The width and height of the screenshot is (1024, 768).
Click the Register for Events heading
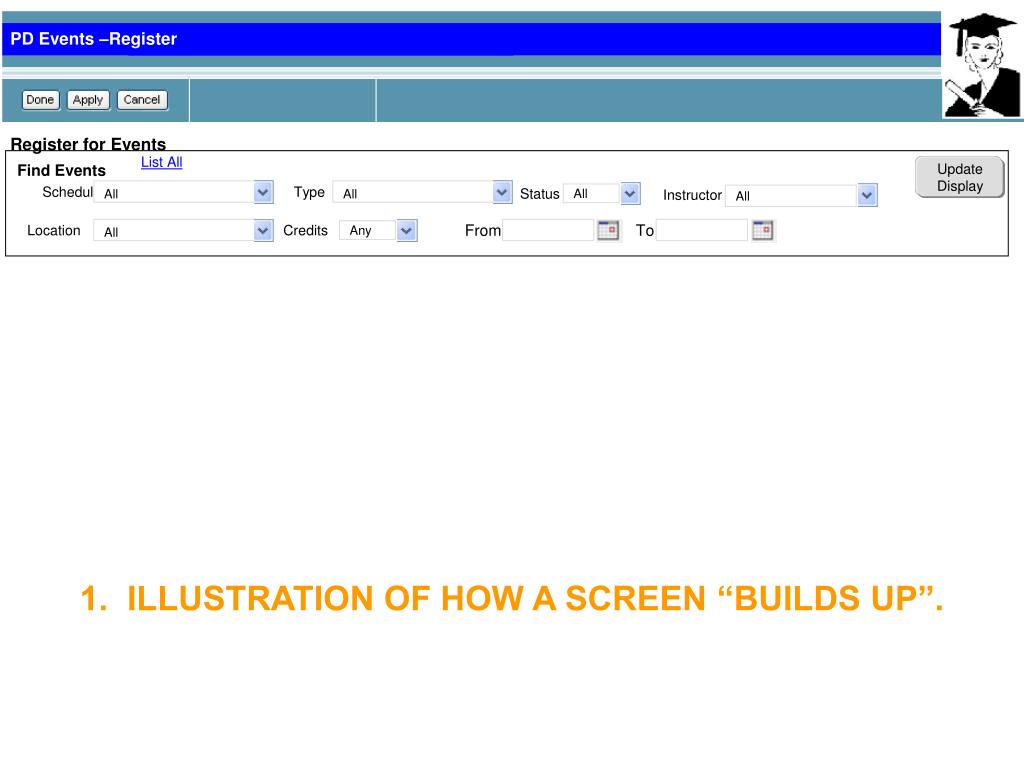[x=88, y=144]
